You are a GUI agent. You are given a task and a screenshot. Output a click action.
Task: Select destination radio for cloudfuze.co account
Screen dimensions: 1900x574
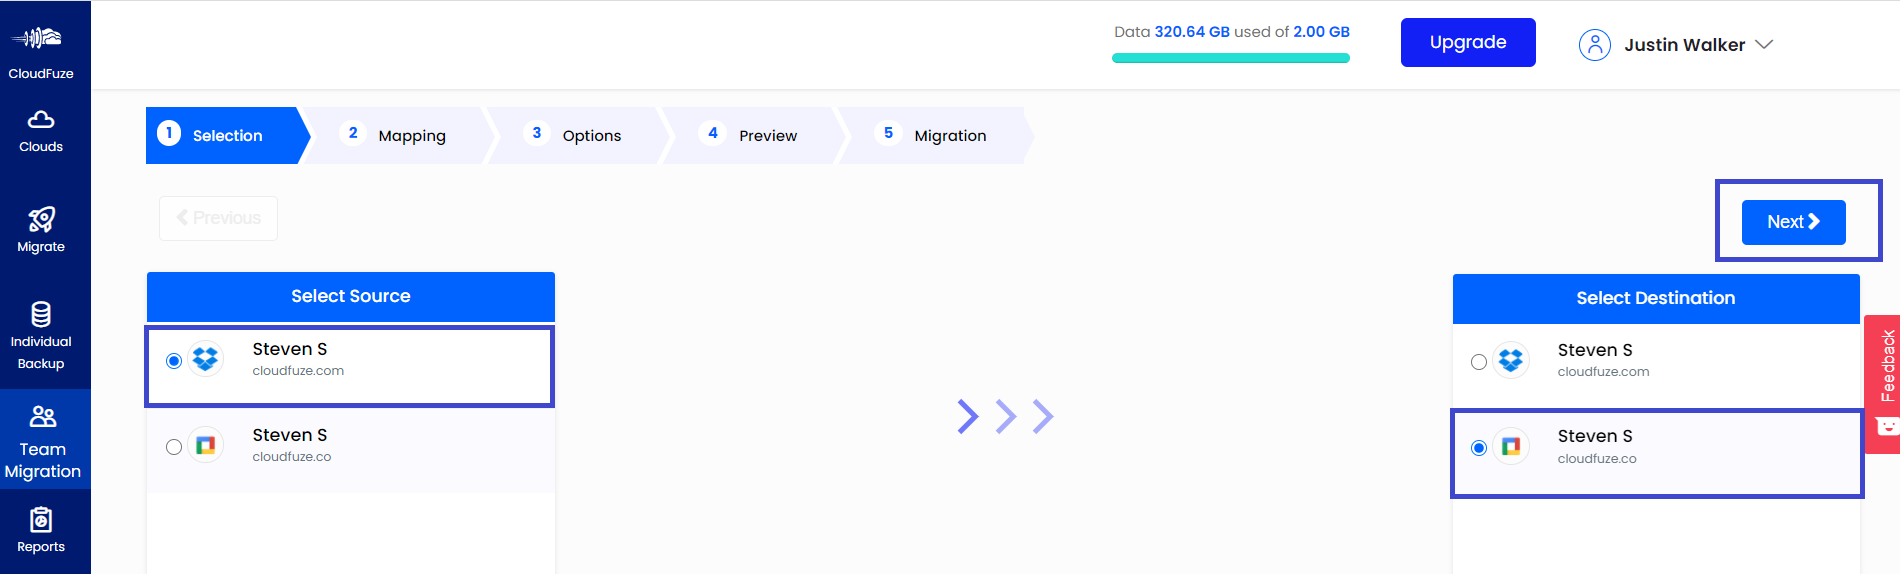(x=1479, y=448)
